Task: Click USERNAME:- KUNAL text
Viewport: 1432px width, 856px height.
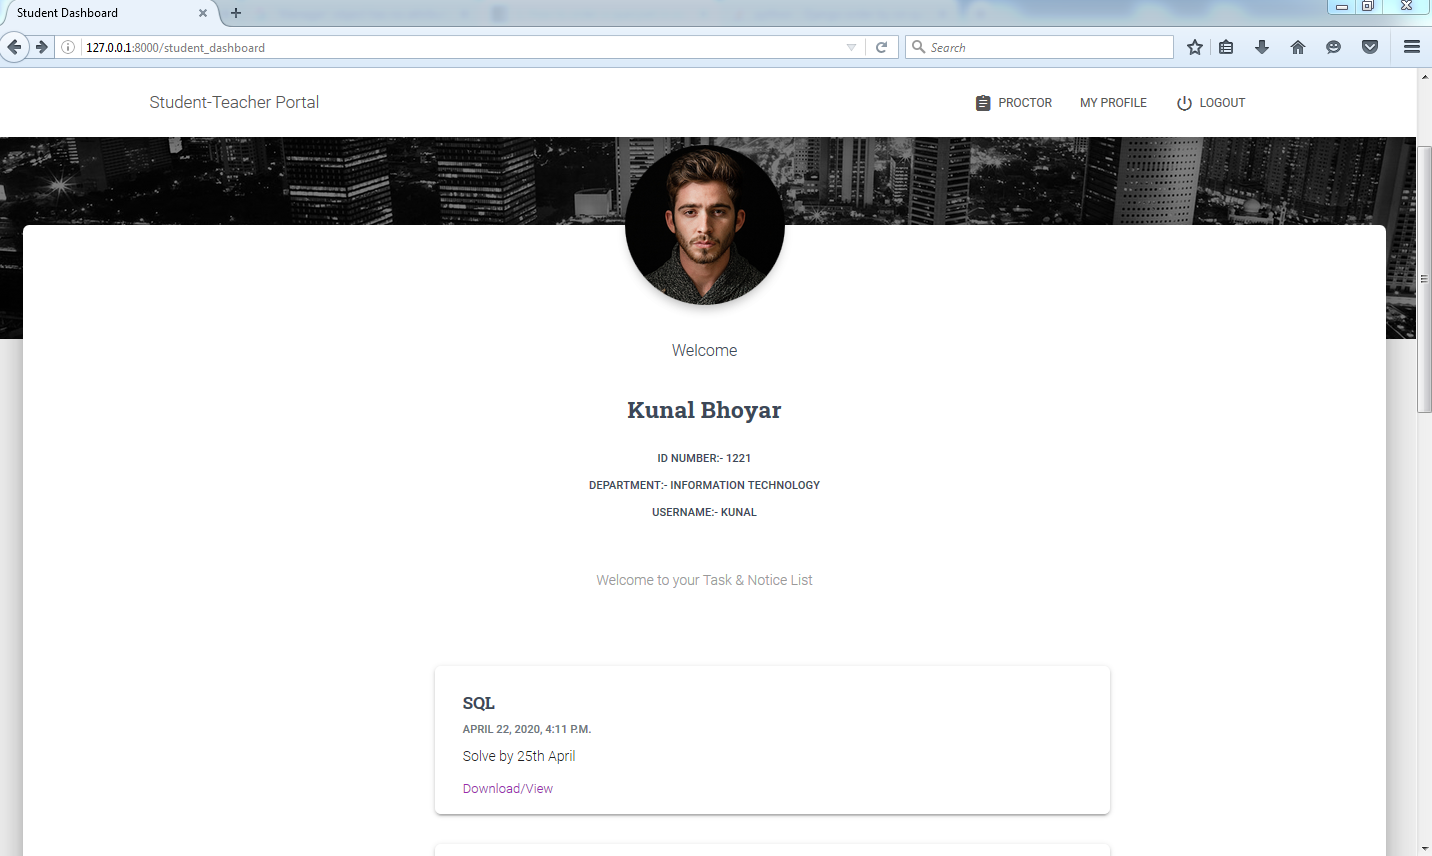Action: click(704, 512)
